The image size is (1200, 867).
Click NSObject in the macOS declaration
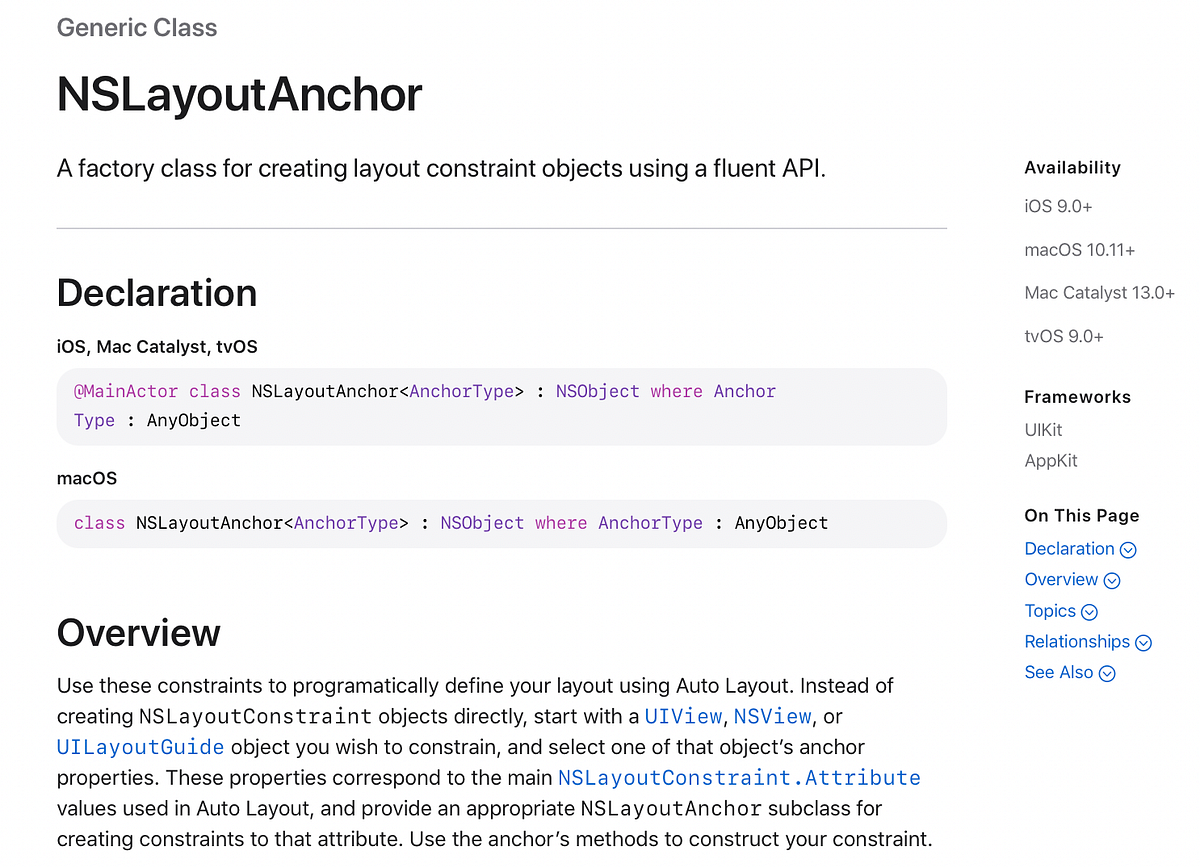tap(482, 523)
